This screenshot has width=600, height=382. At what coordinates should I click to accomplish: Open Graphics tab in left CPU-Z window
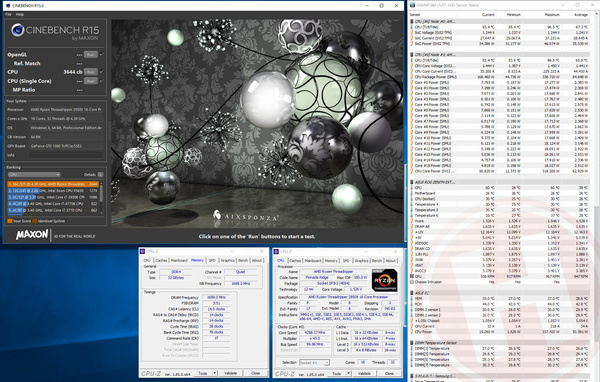click(227, 260)
